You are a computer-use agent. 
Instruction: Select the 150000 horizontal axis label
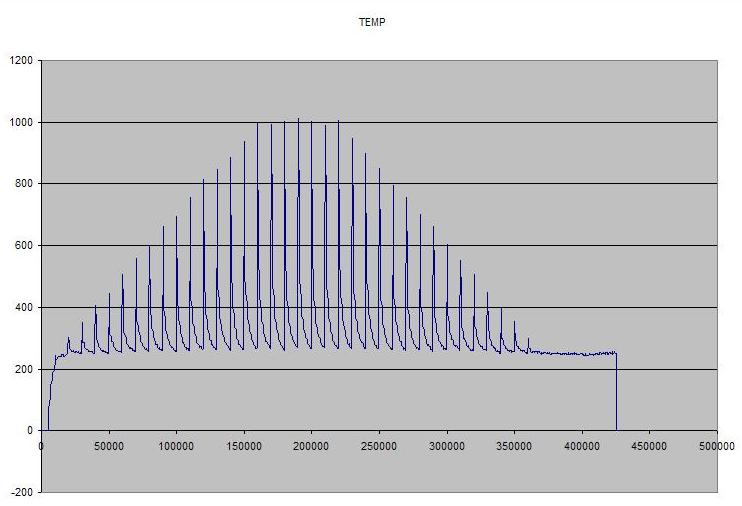click(243, 443)
